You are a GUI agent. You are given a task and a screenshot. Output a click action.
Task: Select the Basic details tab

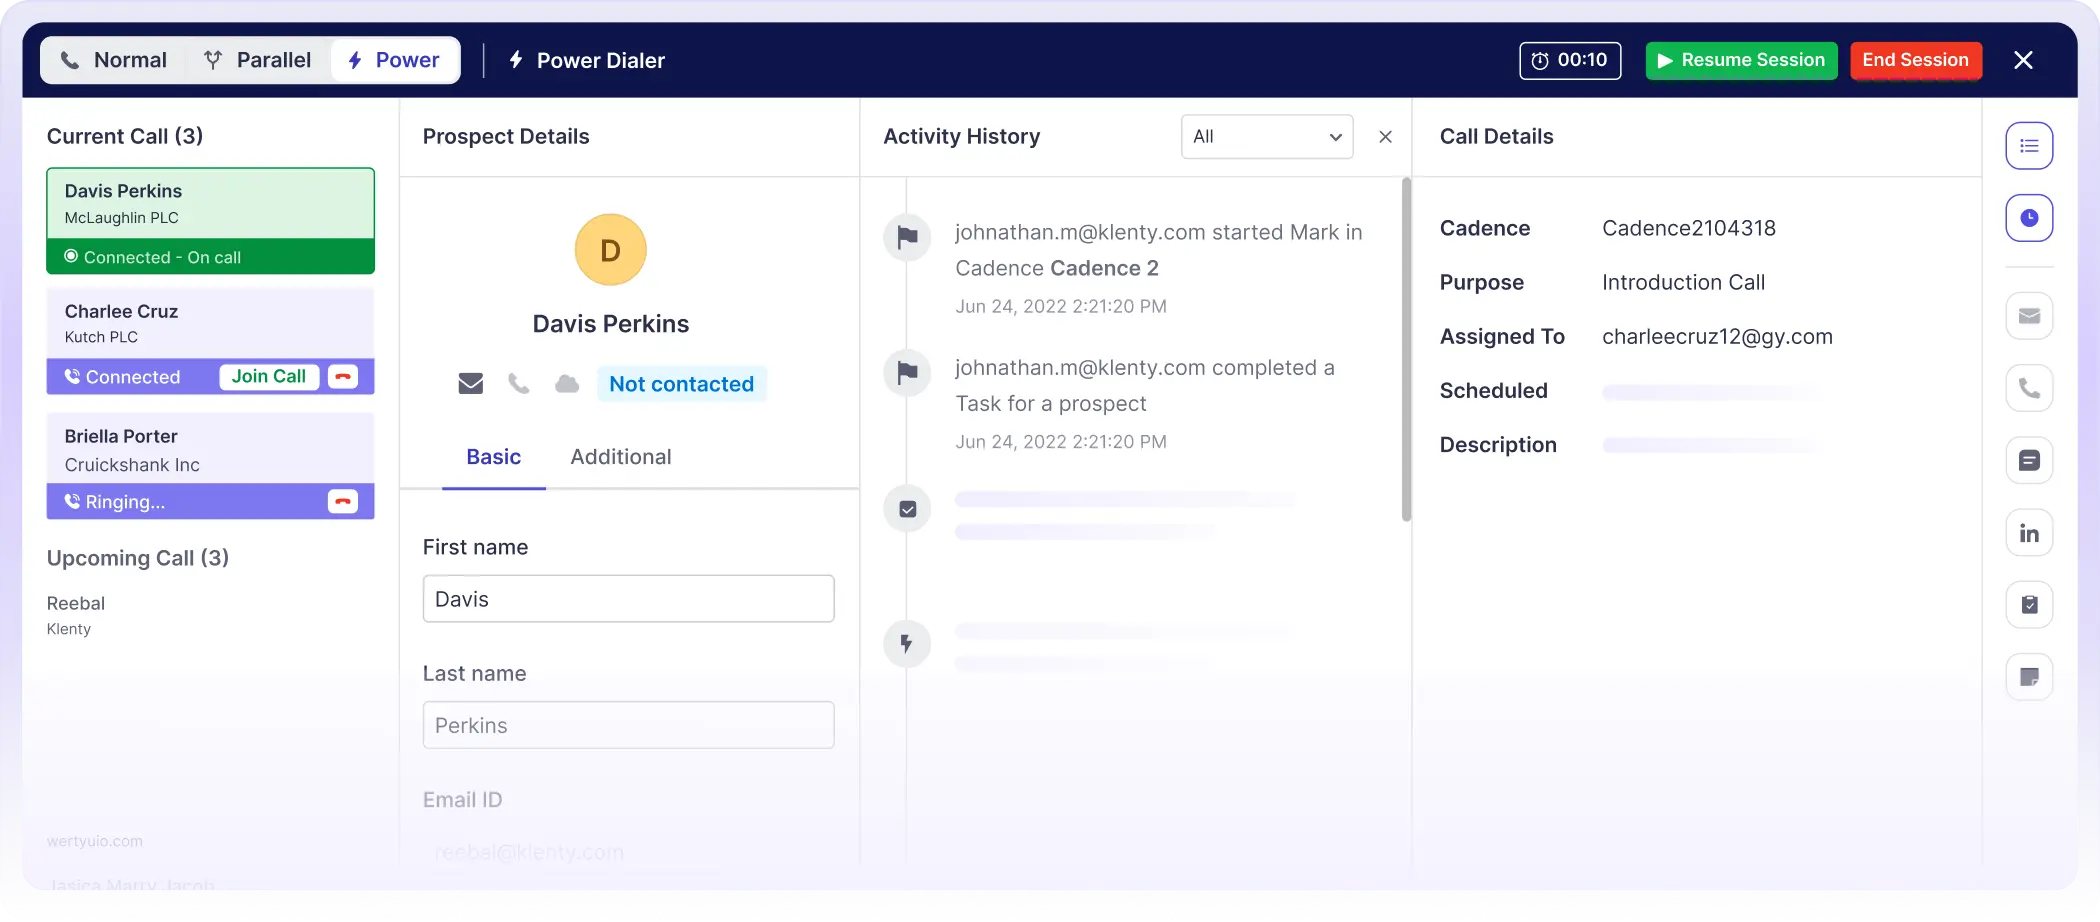click(x=493, y=457)
